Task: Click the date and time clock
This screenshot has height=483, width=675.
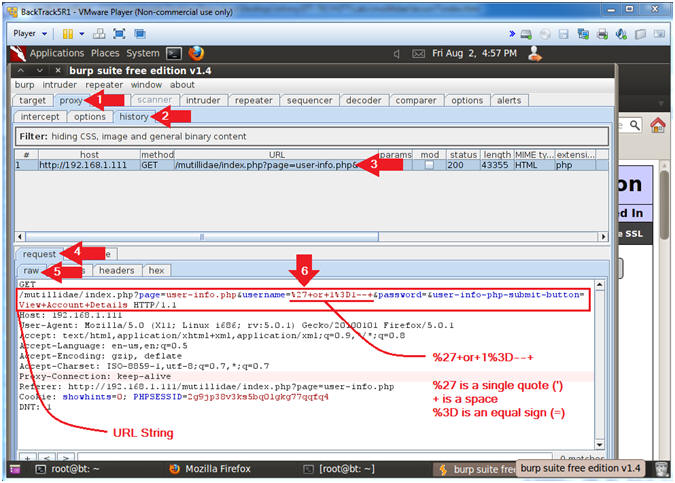Action: click(x=474, y=53)
